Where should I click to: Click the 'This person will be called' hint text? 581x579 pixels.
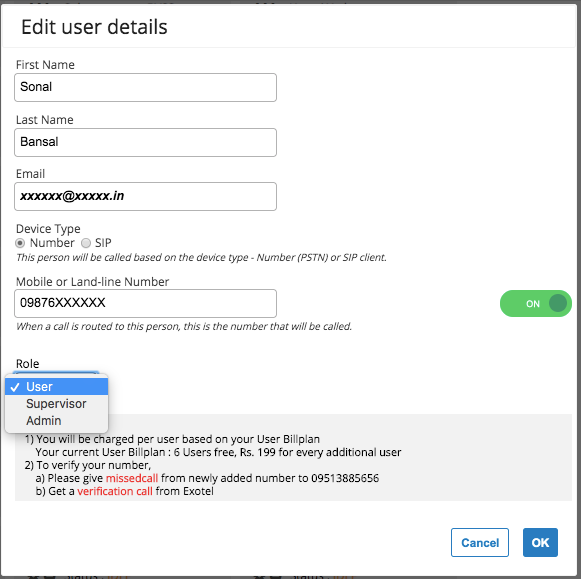(201, 257)
